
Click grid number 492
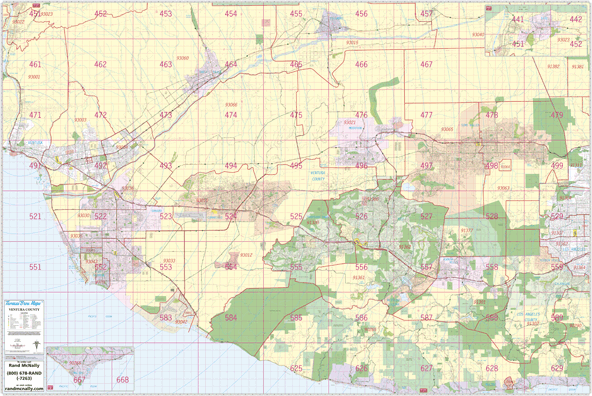point(100,165)
